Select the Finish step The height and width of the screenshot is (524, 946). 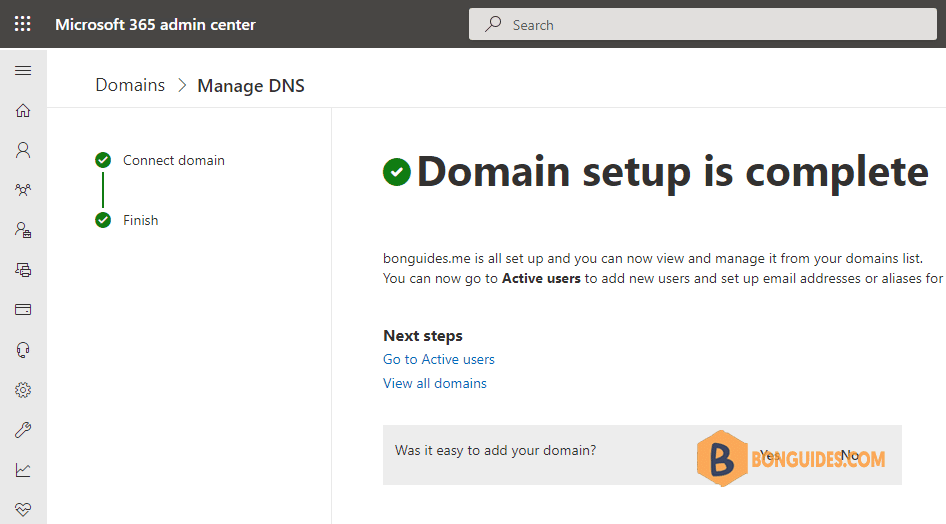[x=141, y=220]
